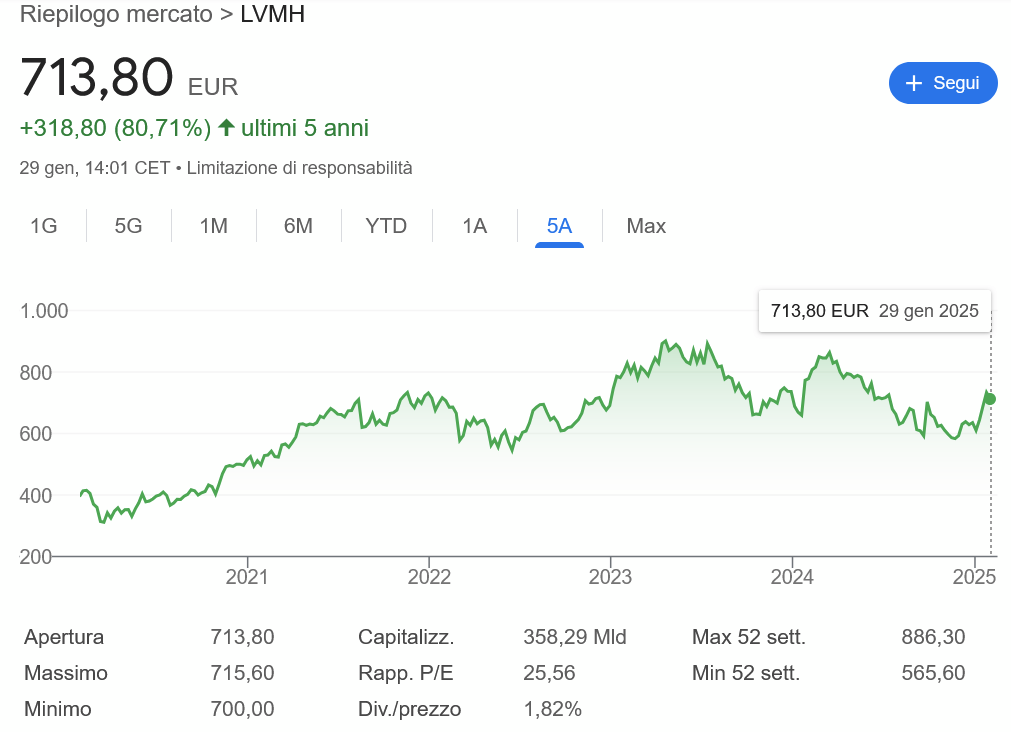
Task: Click the plus icon in Segui button
Action: 913,83
